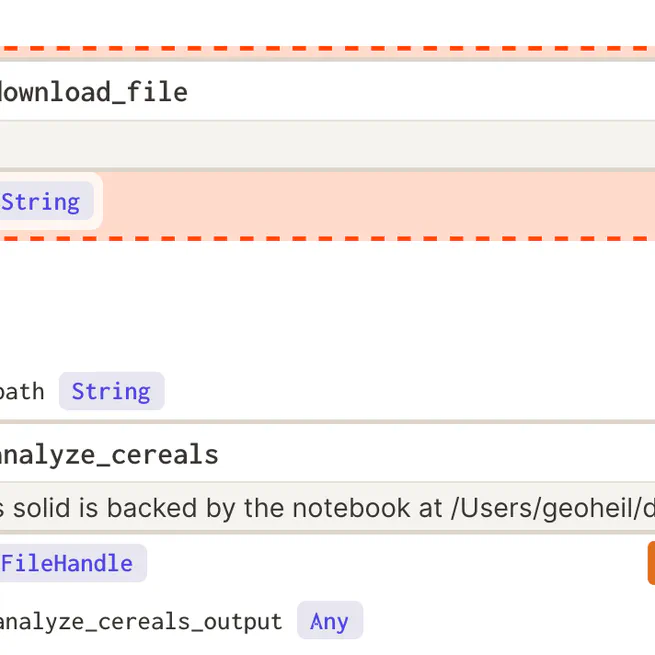Click empty space right of the Any tag
Image resolution: width=655 pixels, height=655 pixels.
coord(500,621)
